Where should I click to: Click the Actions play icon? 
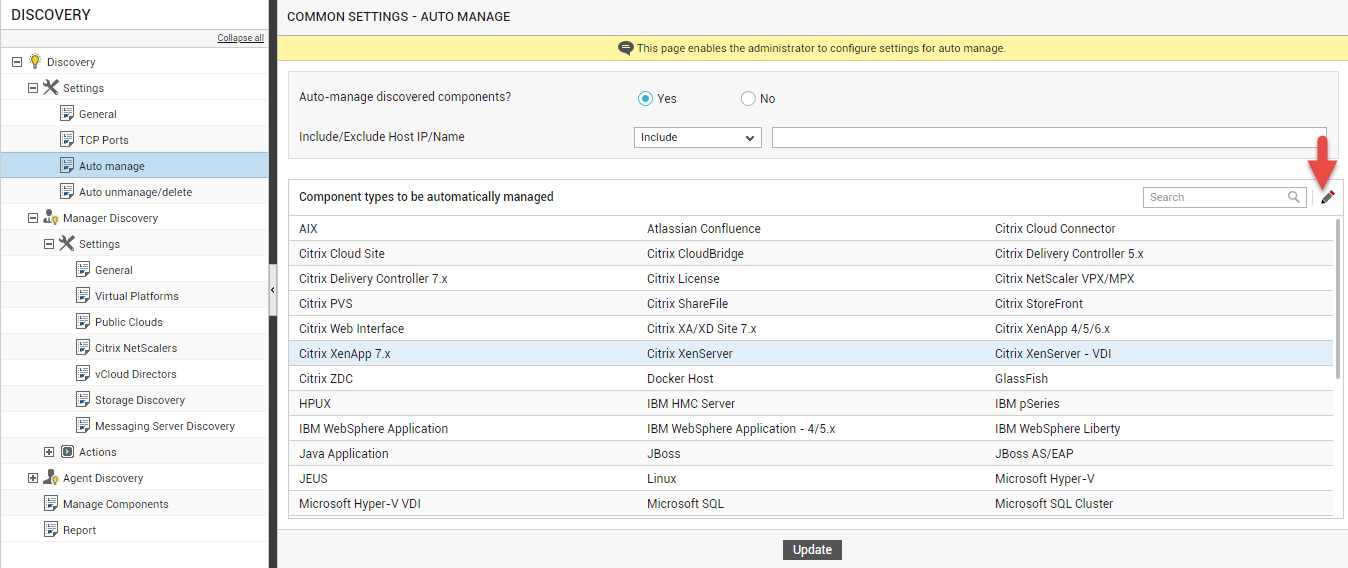coord(67,452)
